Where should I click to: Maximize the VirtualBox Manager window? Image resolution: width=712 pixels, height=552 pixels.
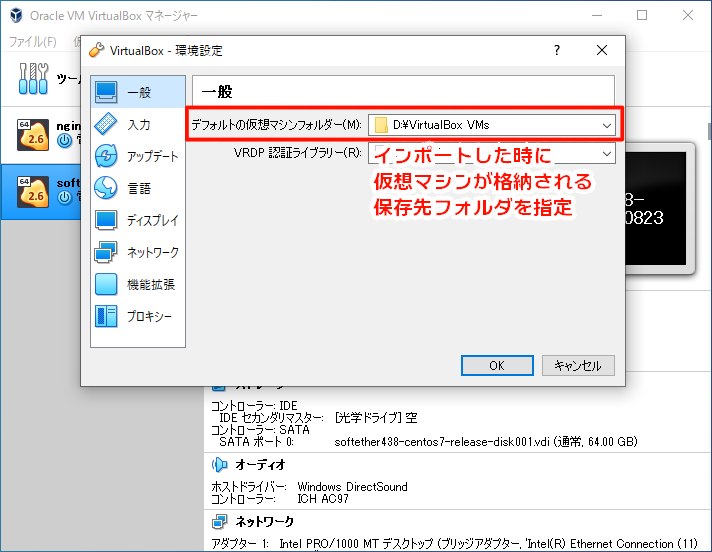[642, 15]
